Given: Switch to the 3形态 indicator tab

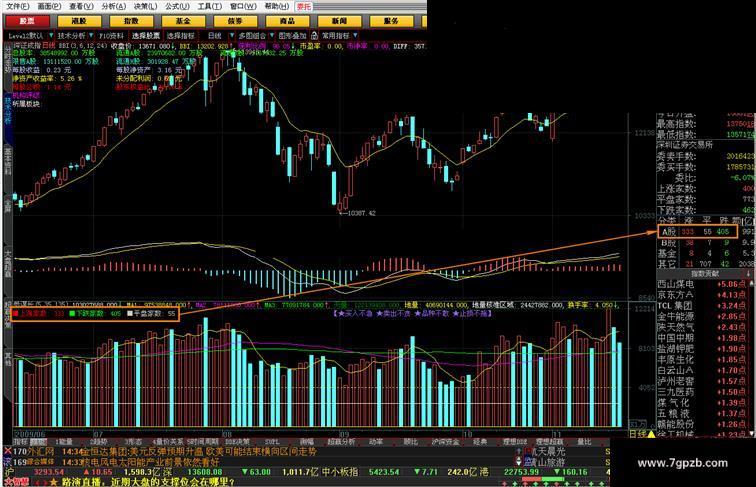Looking at the screenshot, I should pyautogui.click(x=133, y=442).
